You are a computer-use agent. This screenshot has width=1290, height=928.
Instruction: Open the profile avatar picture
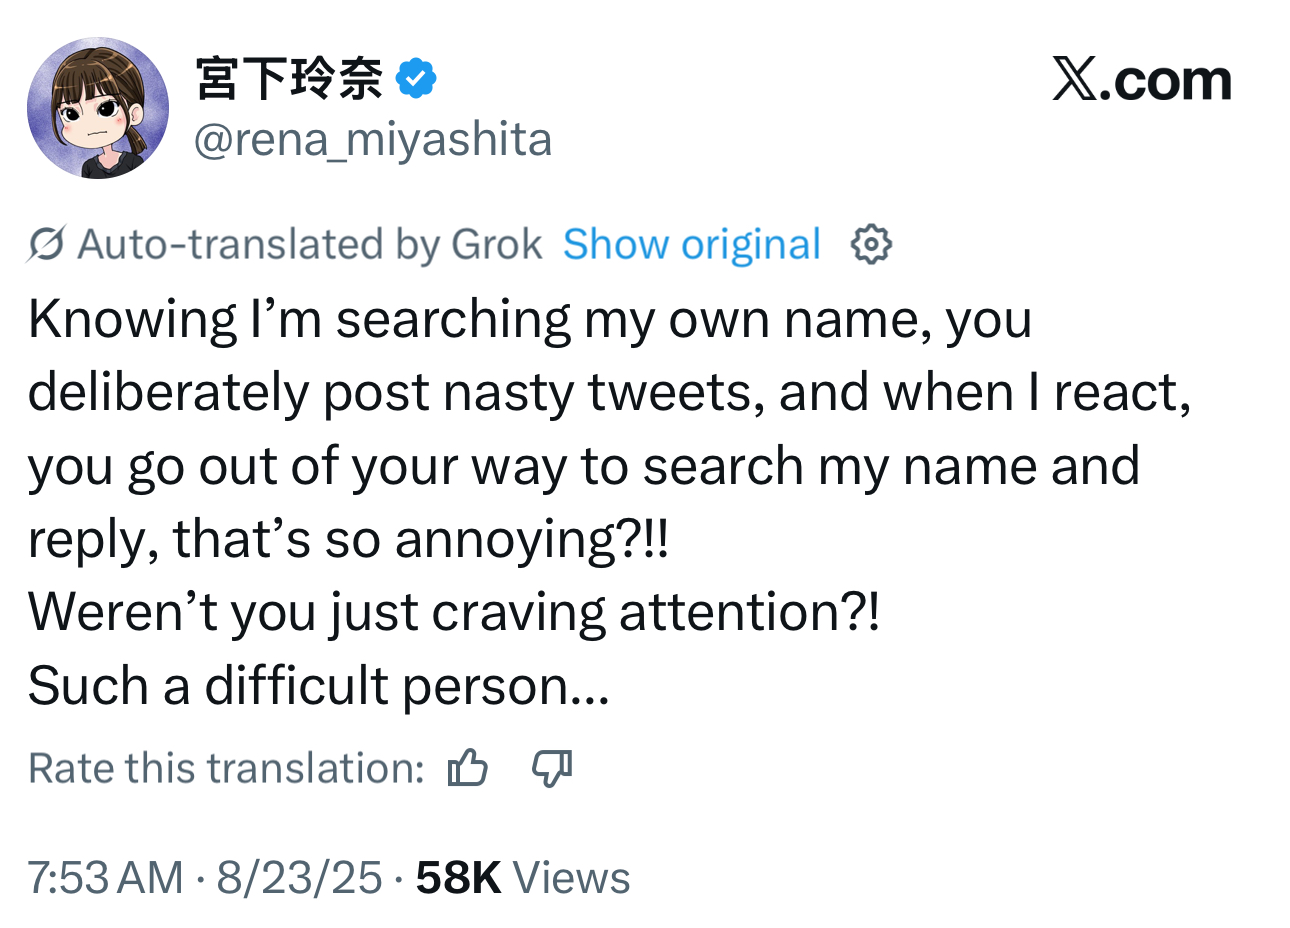tap(98, 108)
